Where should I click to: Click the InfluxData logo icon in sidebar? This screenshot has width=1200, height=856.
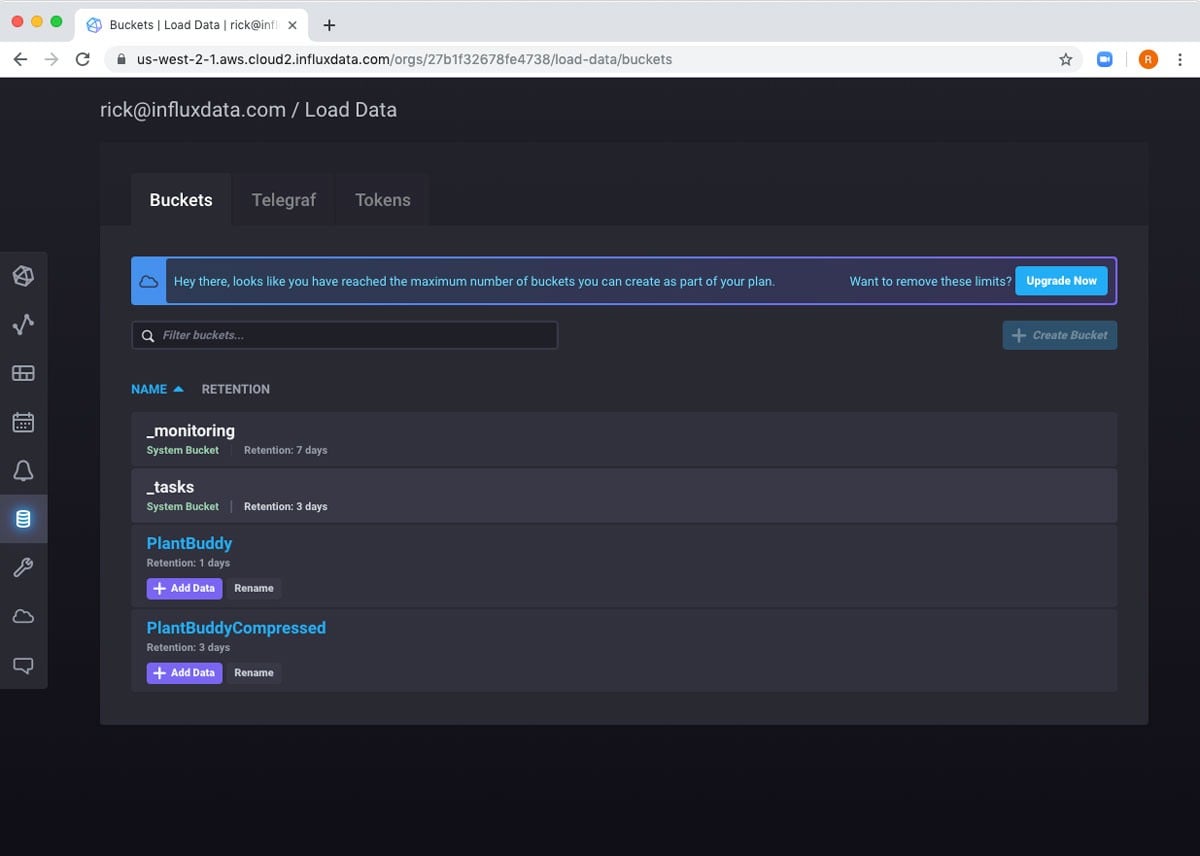tap(23, 276)
